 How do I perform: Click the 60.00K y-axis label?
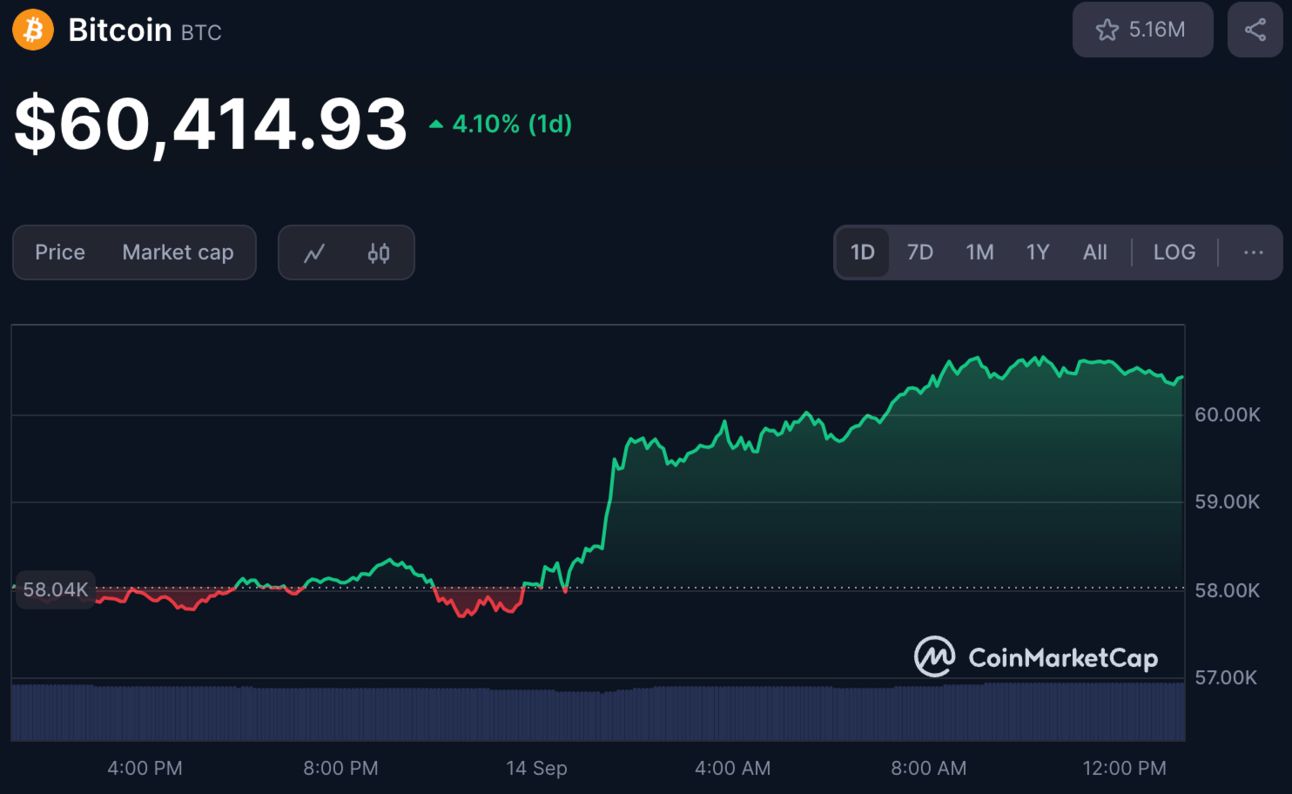click(1227, 415)
